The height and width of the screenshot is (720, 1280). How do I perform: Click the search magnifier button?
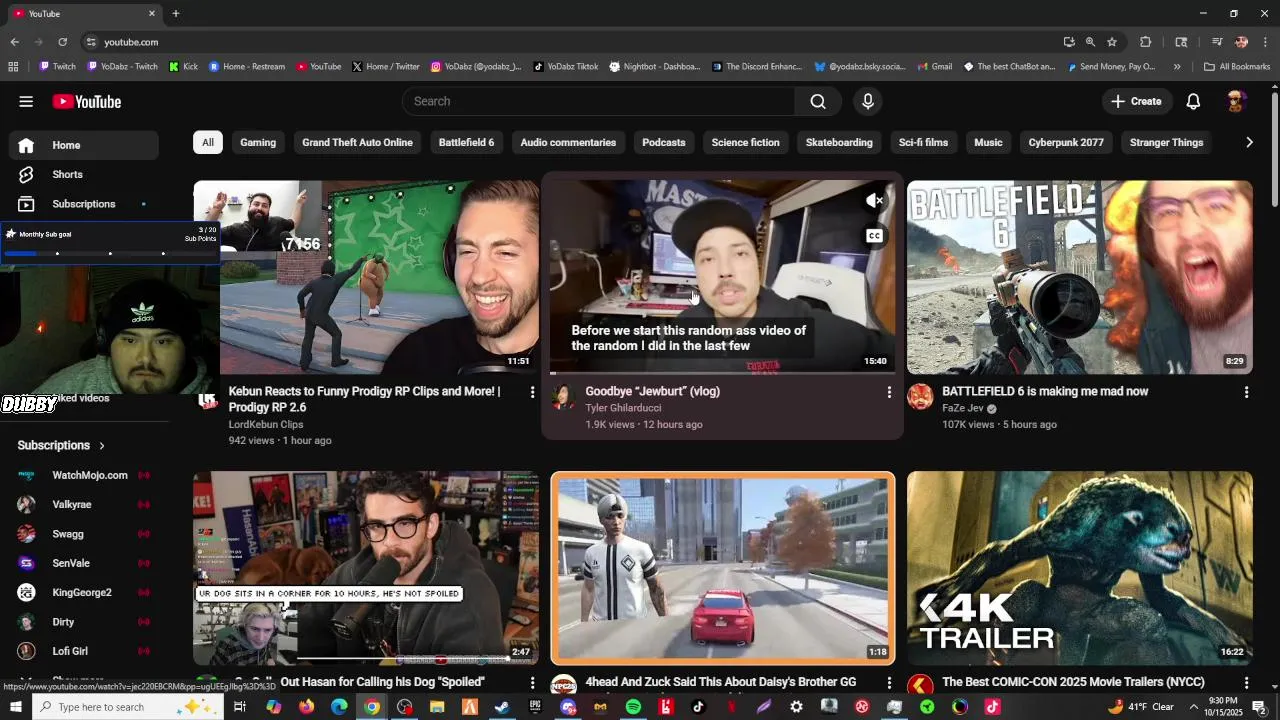point(818,101)
